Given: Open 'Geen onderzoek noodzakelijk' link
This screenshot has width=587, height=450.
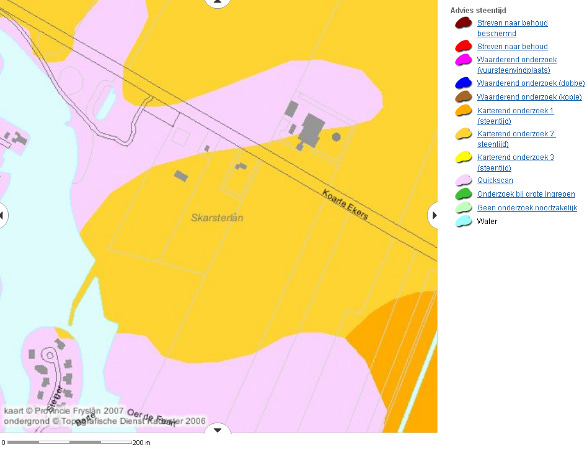Looking at the screenshot, I should pyautogui.click(x=527, y=208).
